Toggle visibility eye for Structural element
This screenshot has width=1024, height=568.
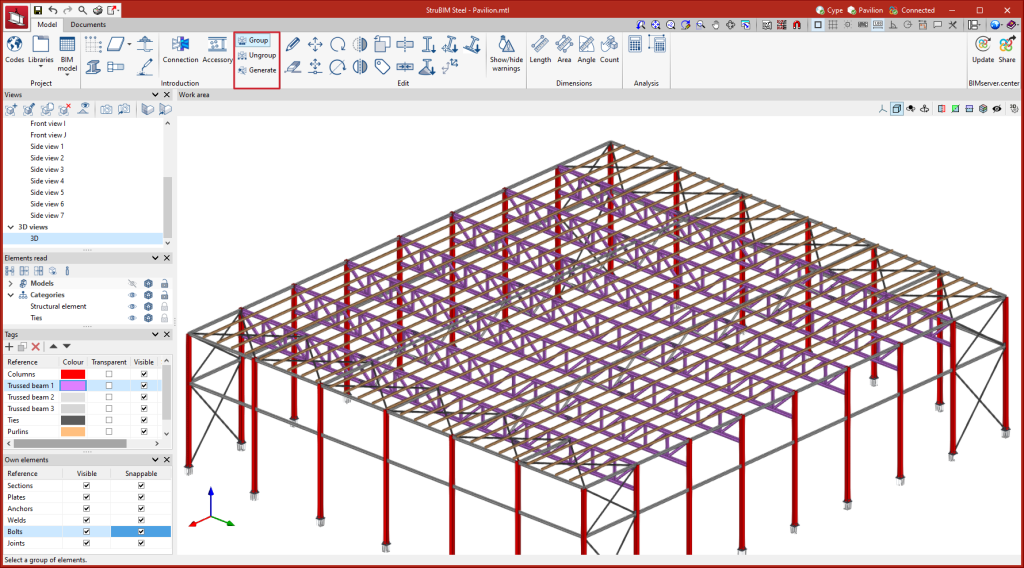tap(131, 306)
